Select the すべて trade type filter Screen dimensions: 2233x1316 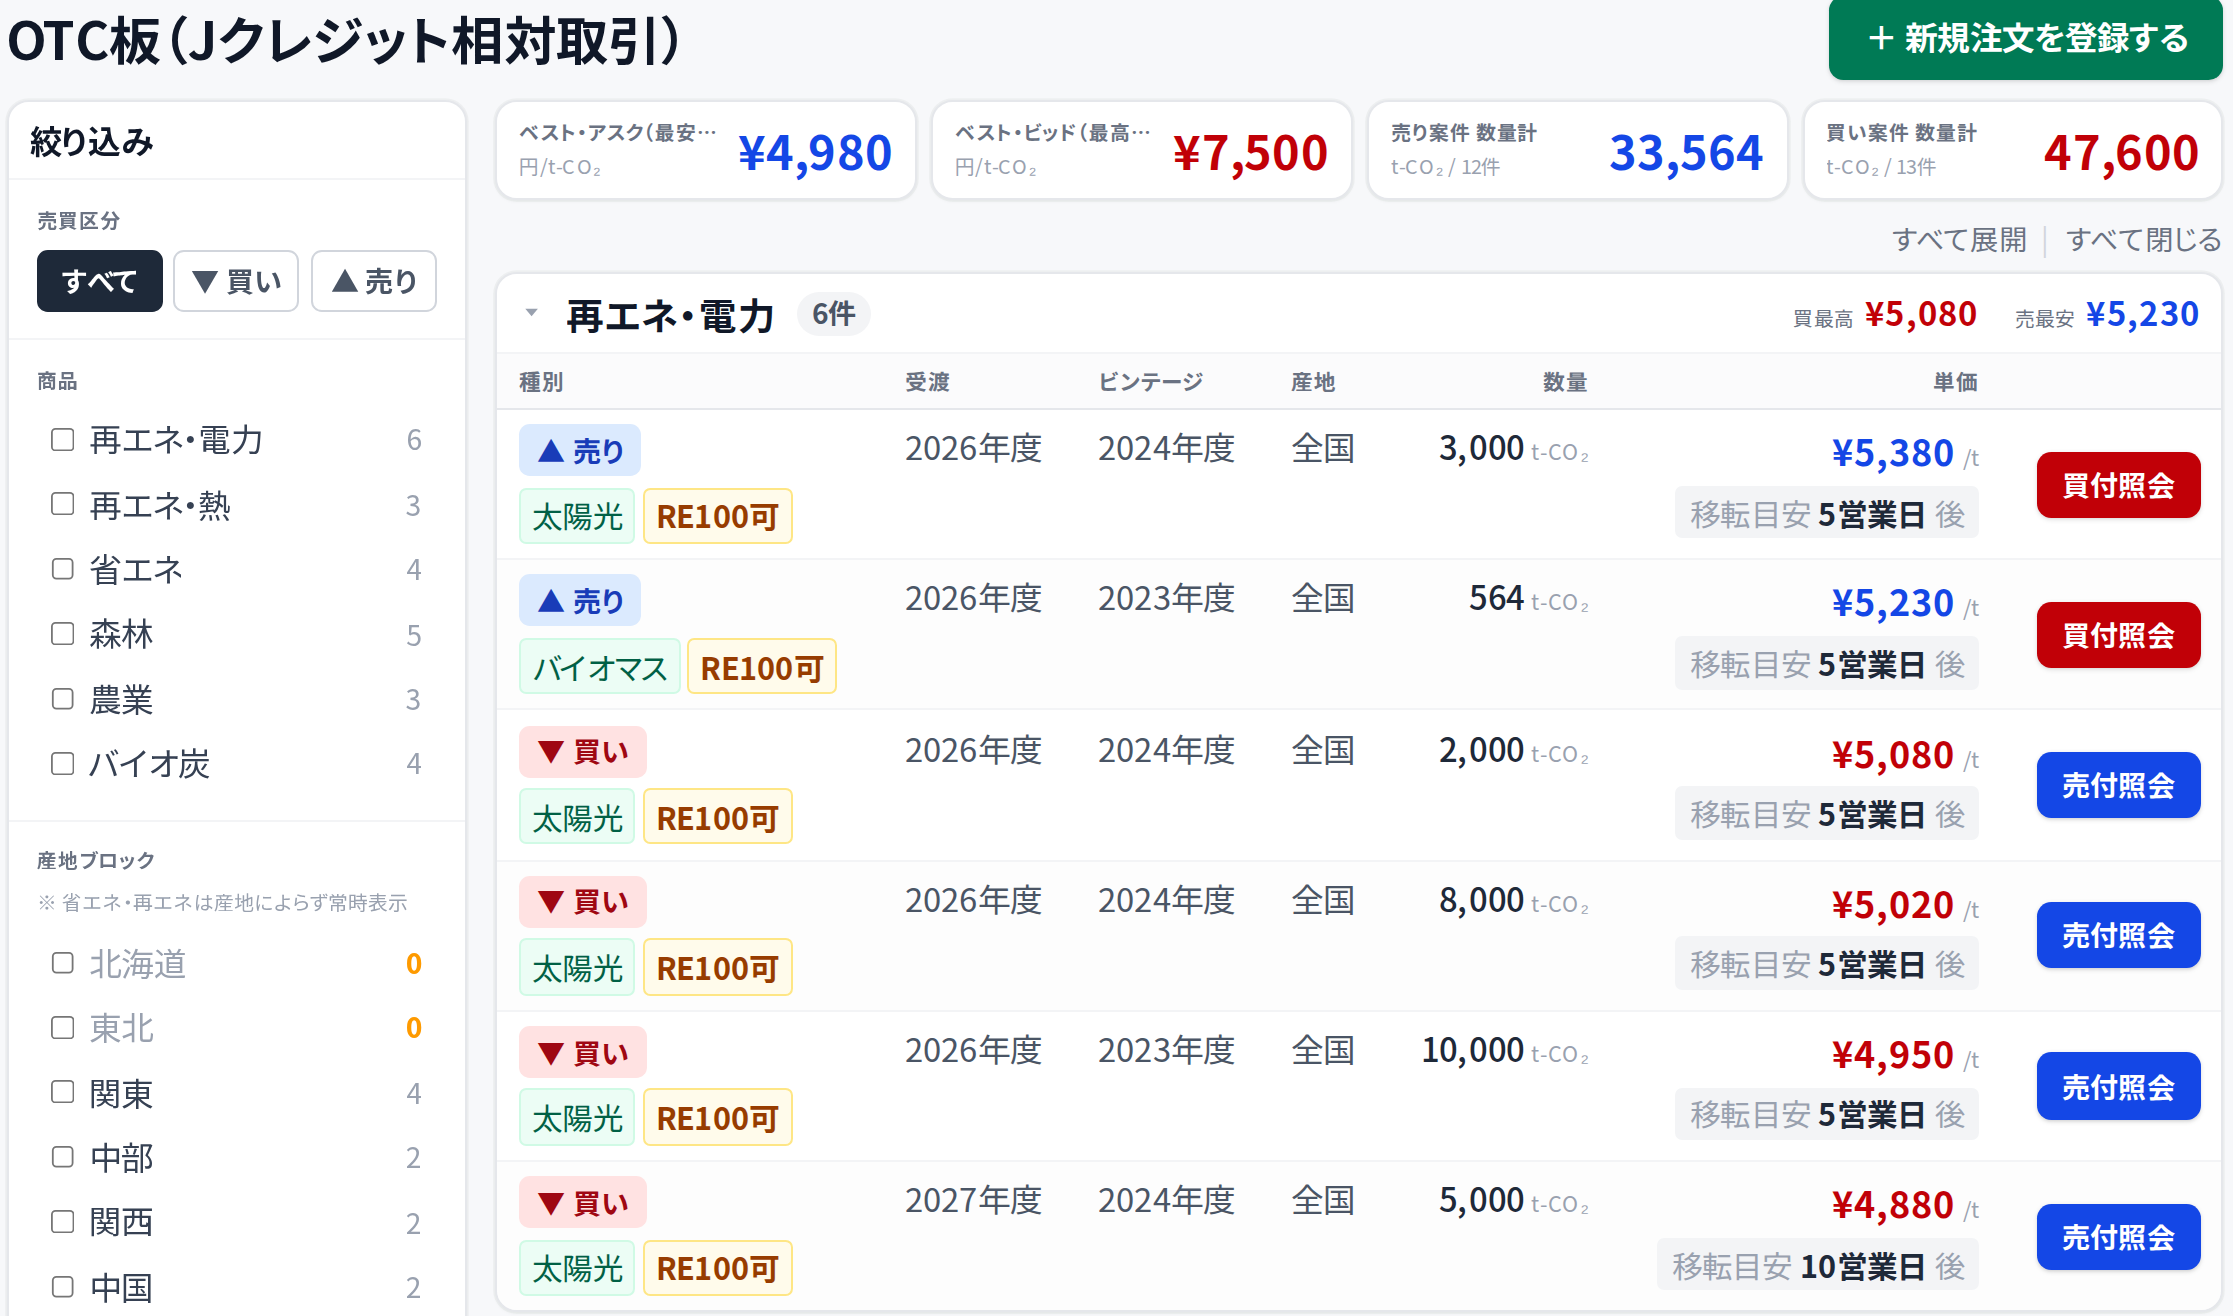pyautogui.click(x=99, y=281)
